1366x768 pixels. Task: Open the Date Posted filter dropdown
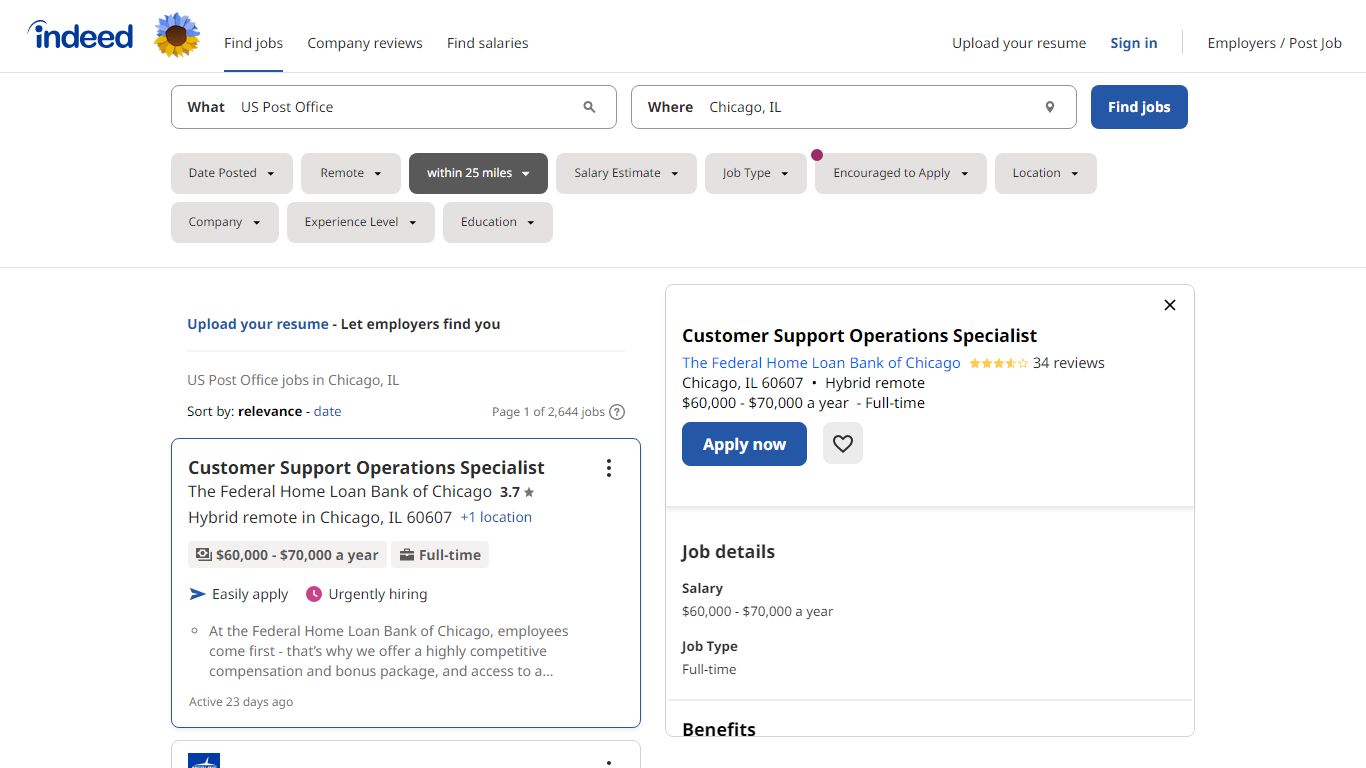point(232,173)
